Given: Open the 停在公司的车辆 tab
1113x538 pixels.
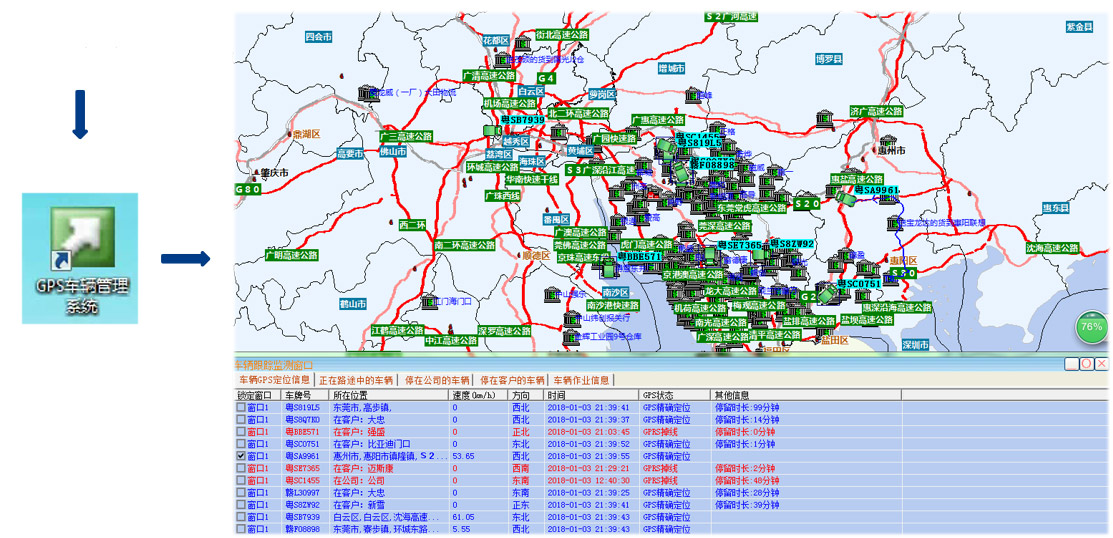Looking at the screenshot, I should pos(439,380).
